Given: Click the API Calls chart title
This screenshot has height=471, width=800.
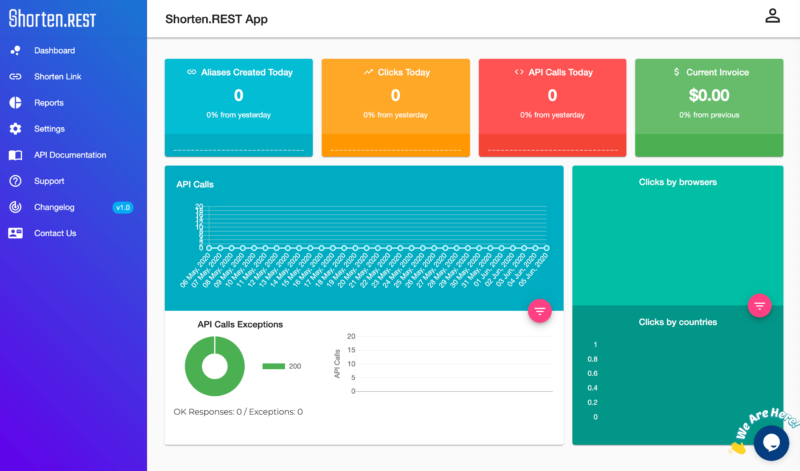Looking at the screenshot, I should pos(195,184).
